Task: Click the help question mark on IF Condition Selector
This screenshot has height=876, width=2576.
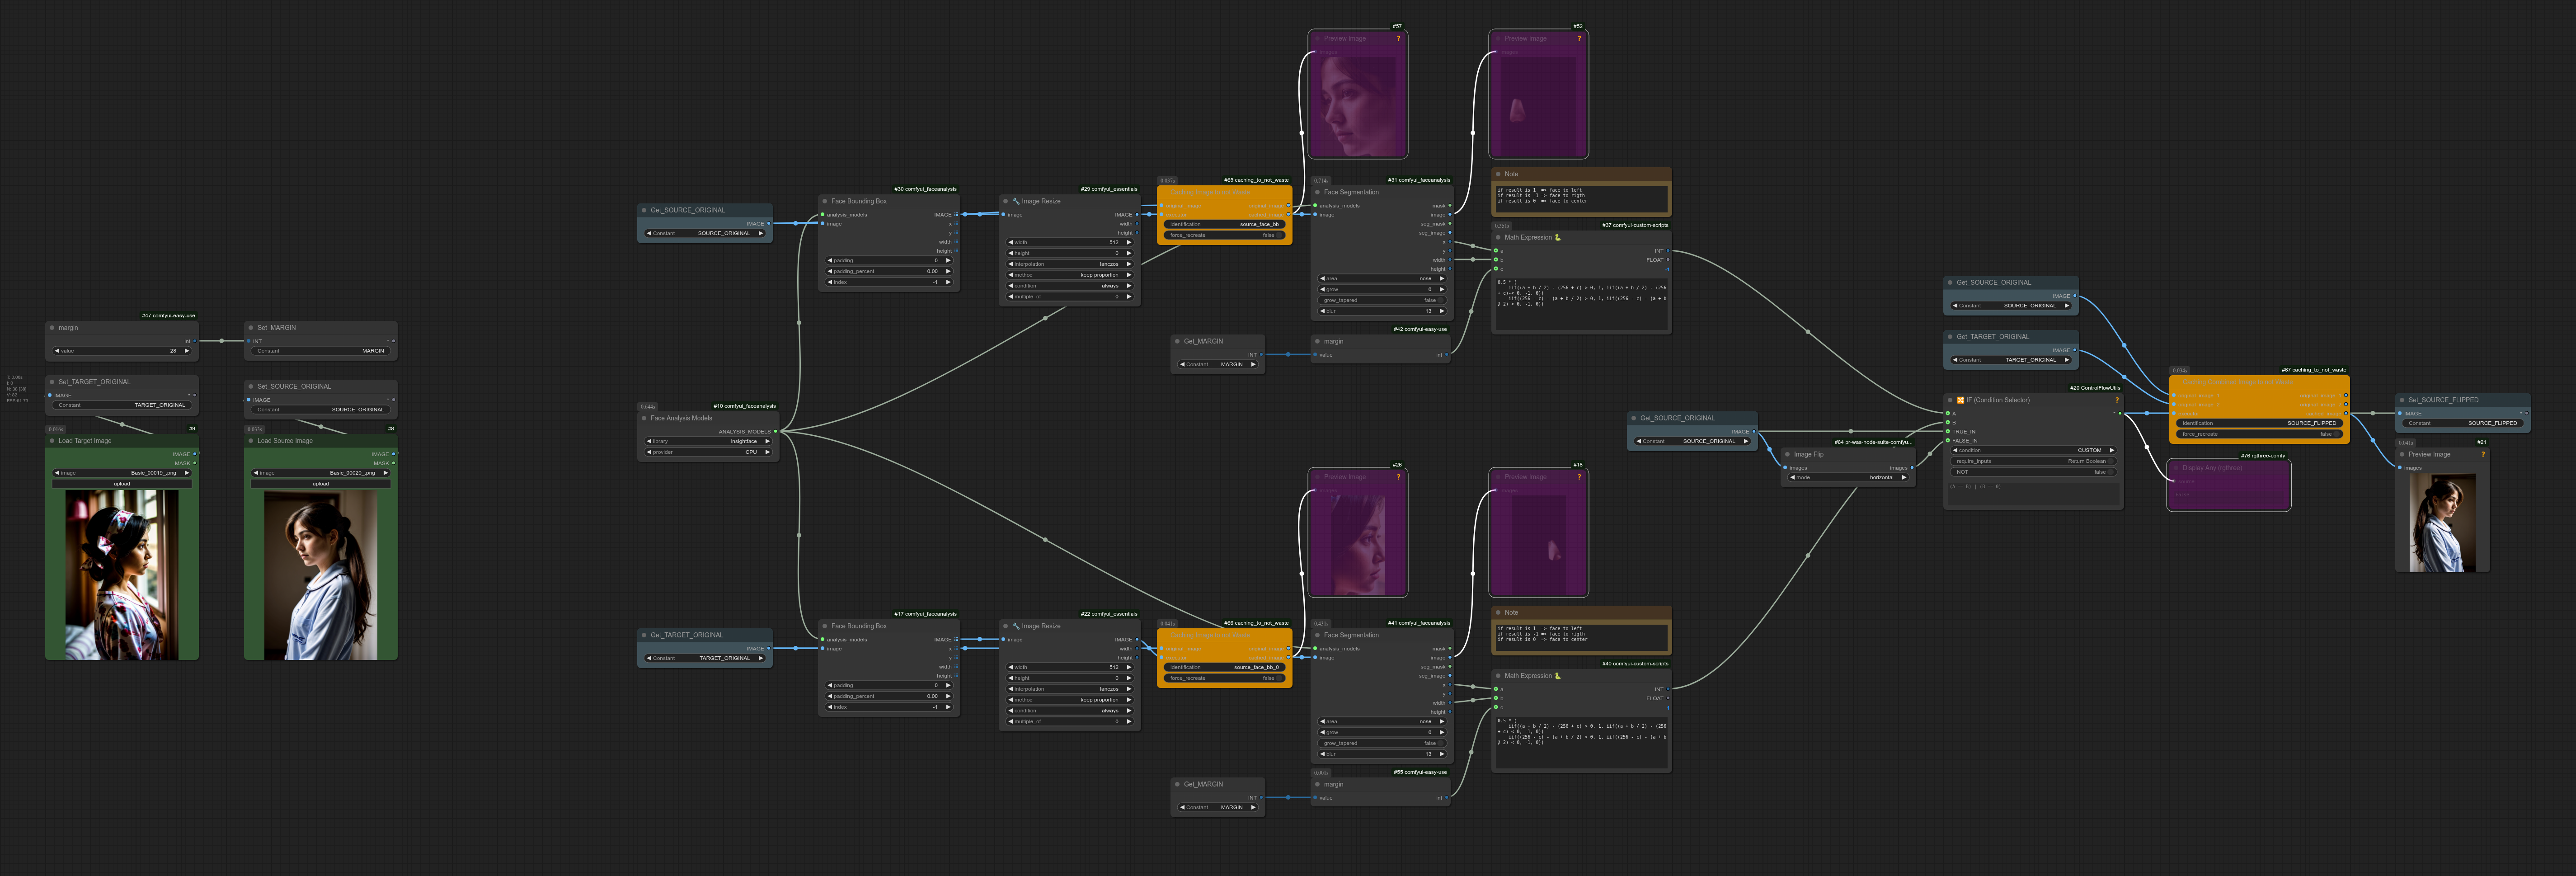Action: [x=2116, y=400]
